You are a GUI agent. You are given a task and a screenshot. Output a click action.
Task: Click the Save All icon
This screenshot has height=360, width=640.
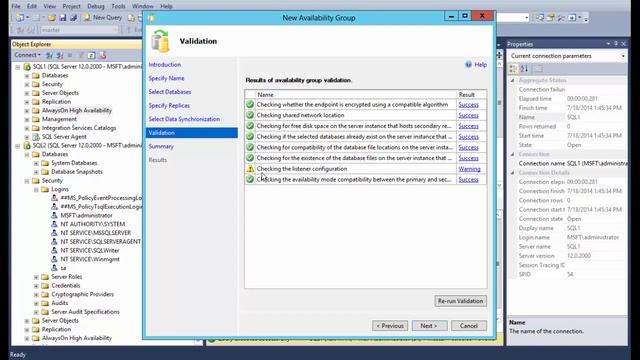coord(73,18)
